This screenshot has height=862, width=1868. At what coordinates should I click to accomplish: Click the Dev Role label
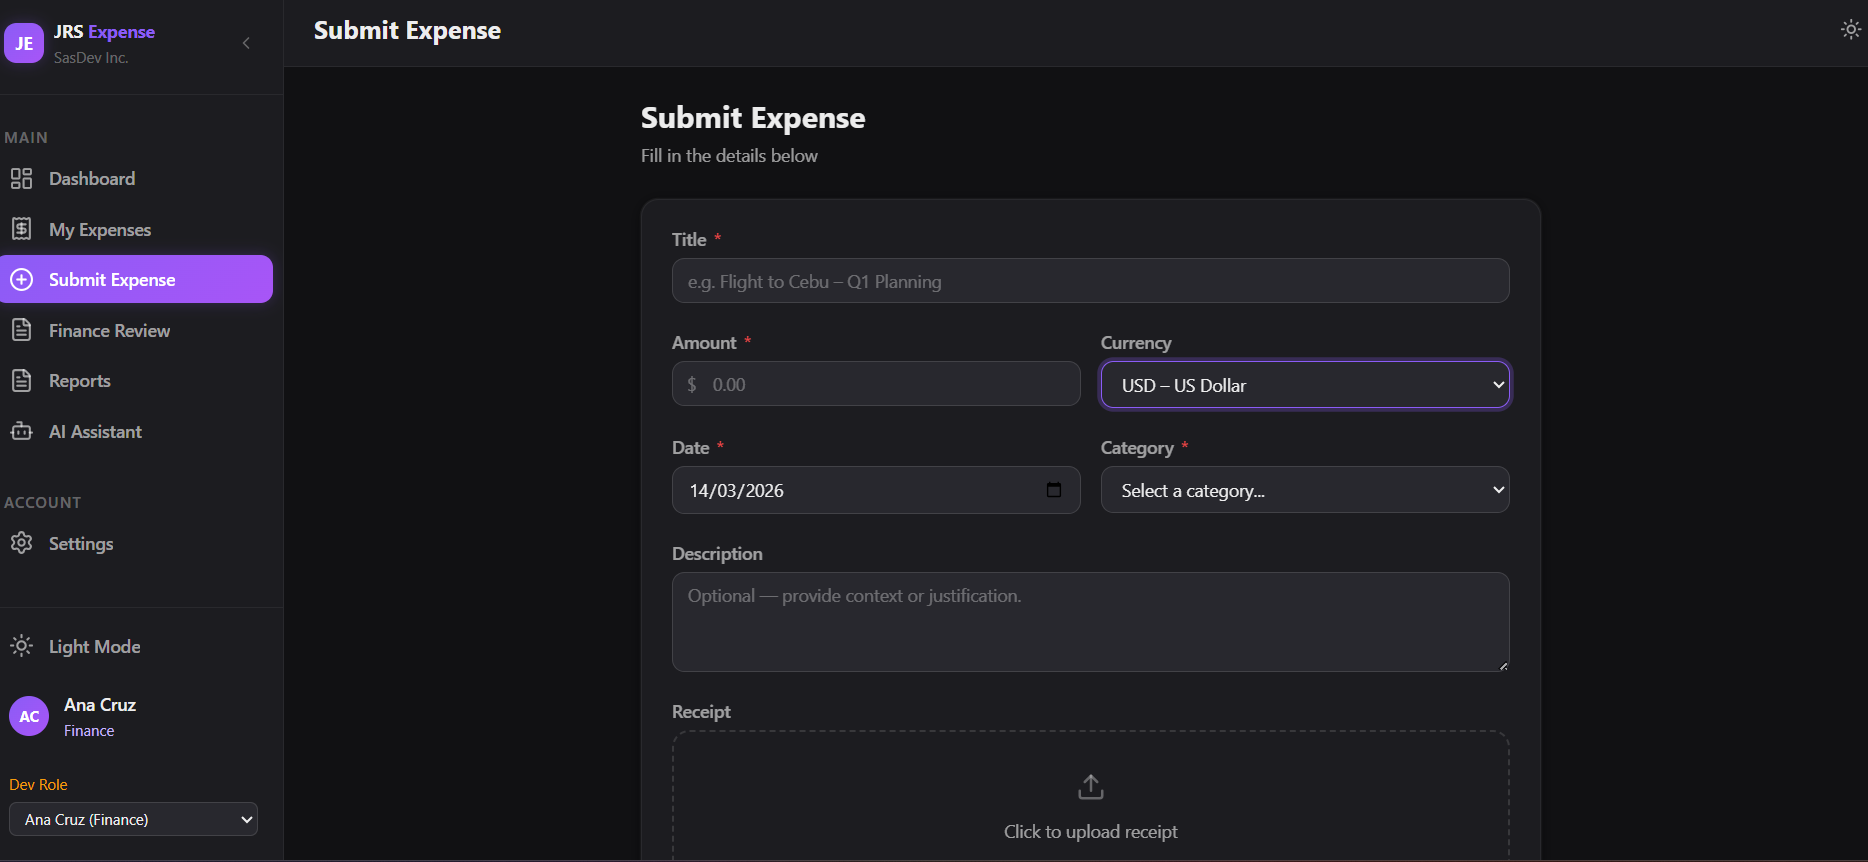(x=38, y=785)
